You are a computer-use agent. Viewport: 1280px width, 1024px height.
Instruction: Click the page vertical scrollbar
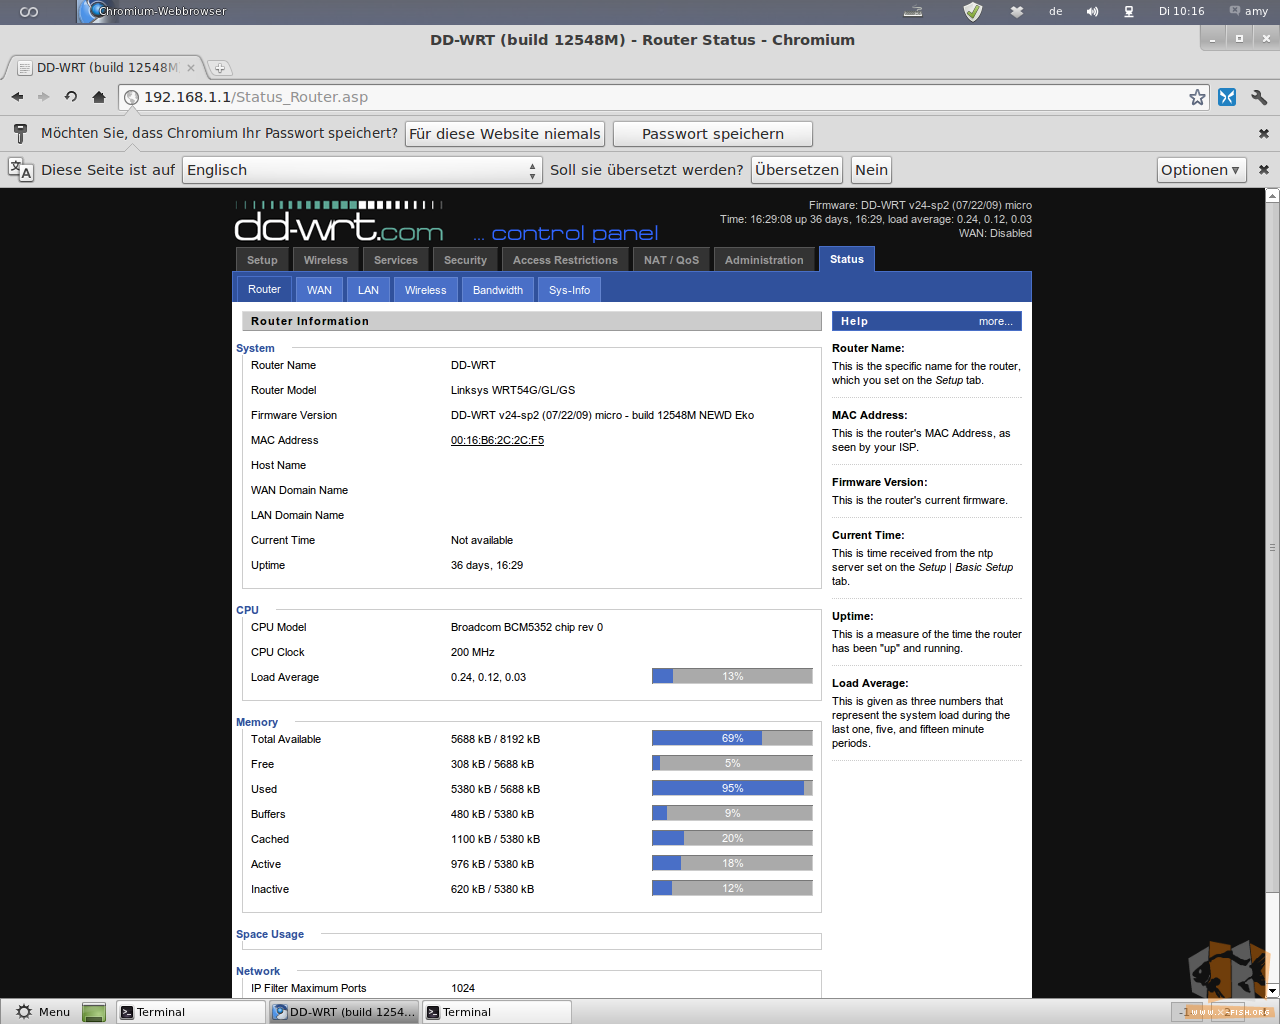(x=1272, y=547)
